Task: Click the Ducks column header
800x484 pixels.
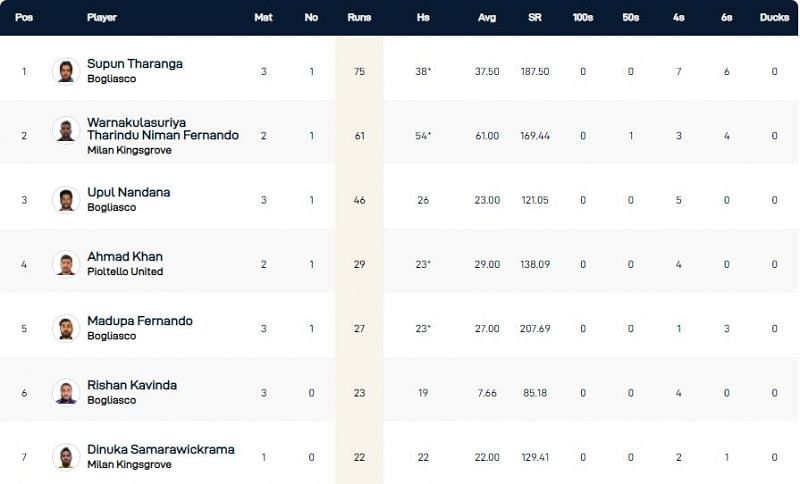Action: point(774,18)
